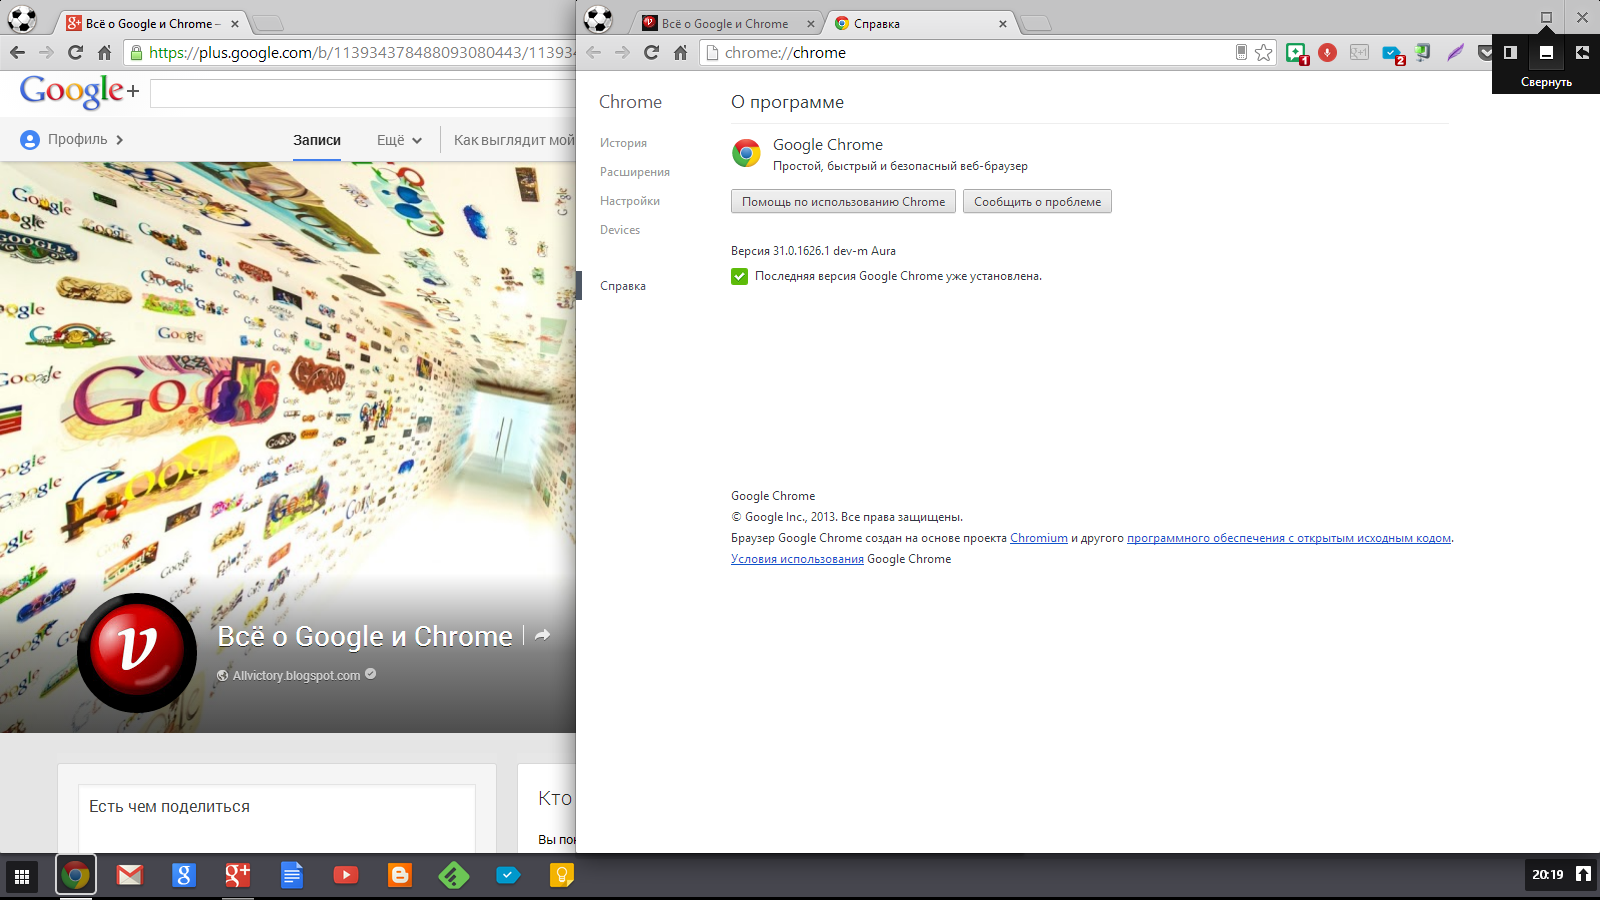Open the Записи tab on Google+ profile
Screen dimensions: 1600x900
[x=317, y=140]
